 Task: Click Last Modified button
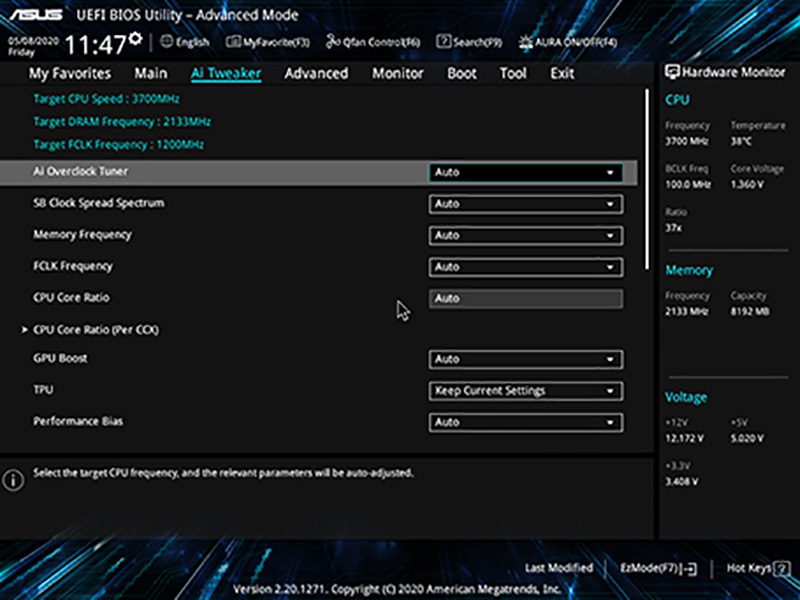point(559,568)
